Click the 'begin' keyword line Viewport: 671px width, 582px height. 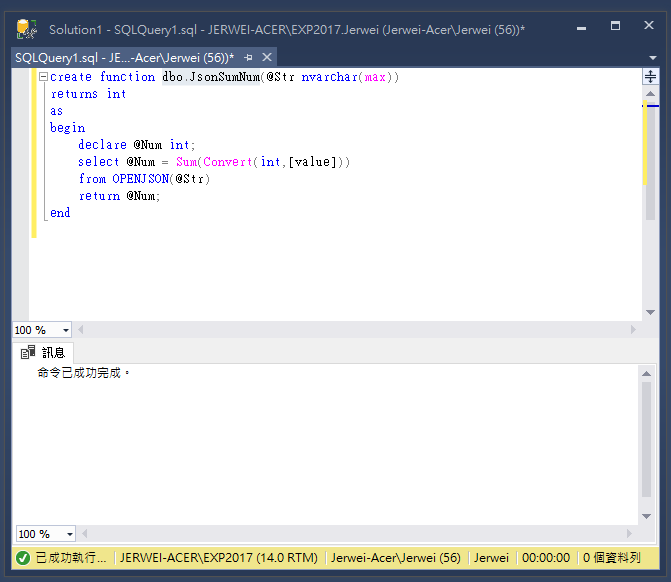pos(68,128)
